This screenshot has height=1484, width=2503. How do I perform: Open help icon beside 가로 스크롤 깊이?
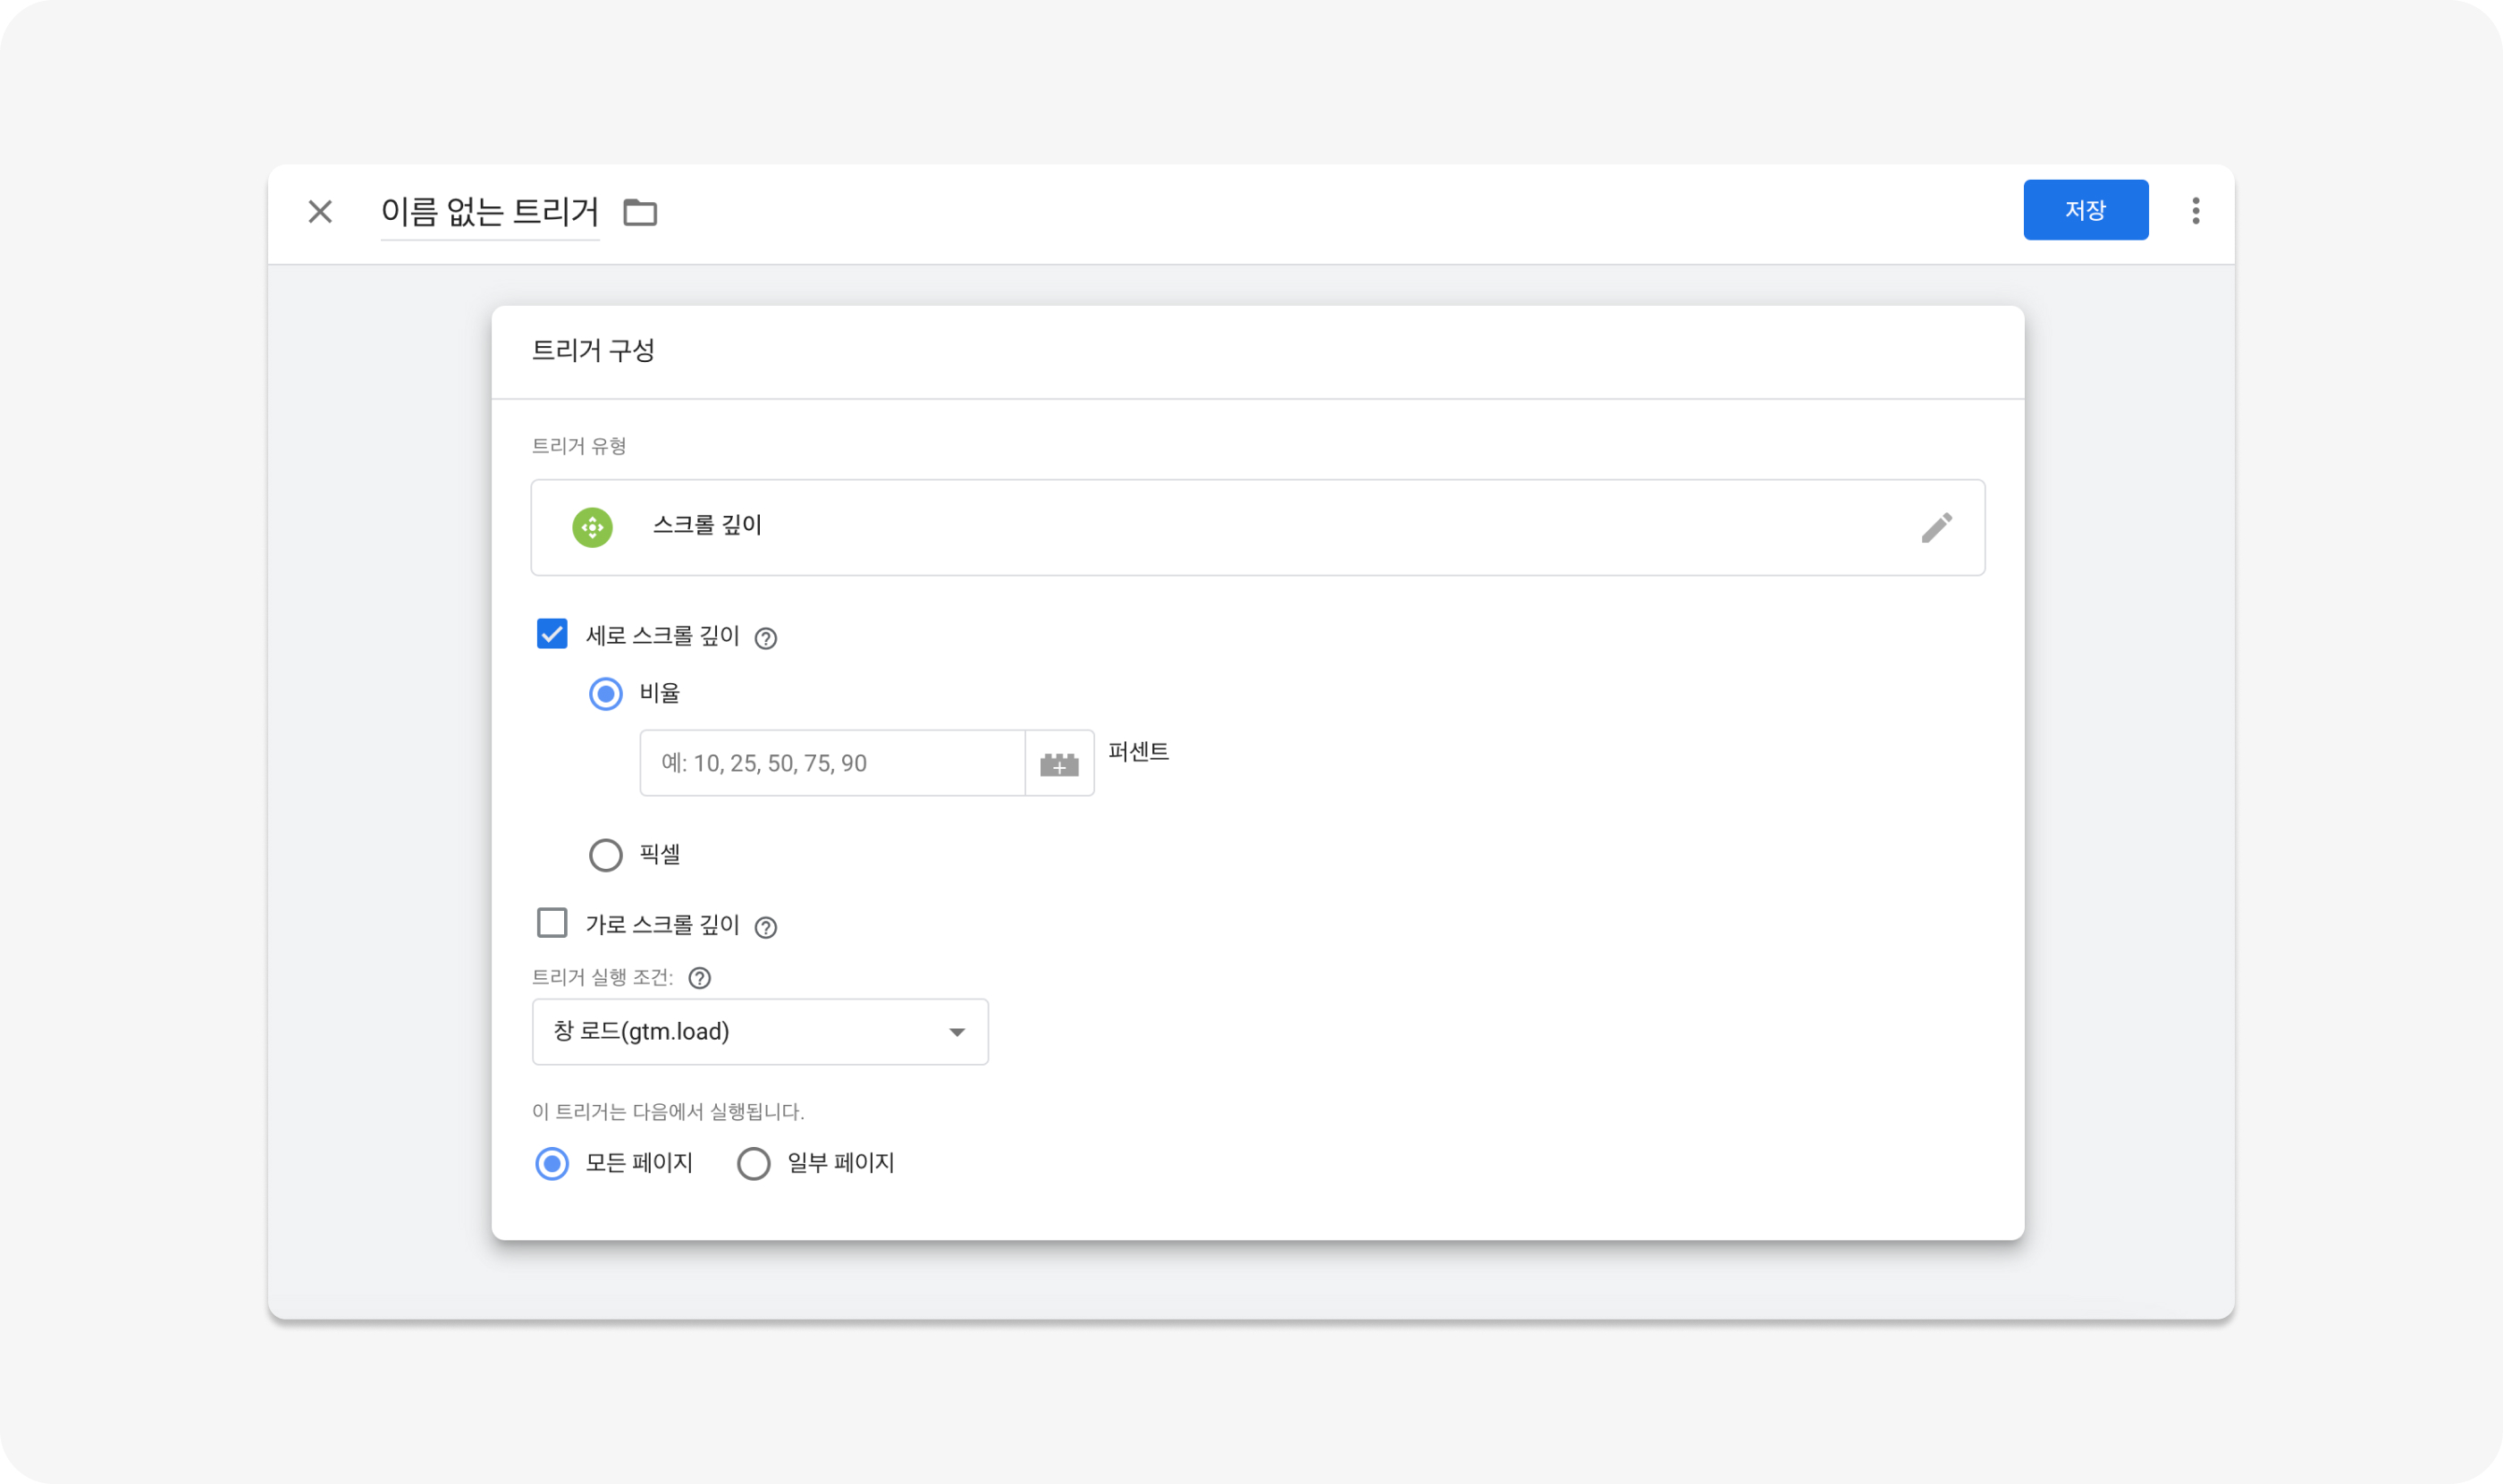coord(765,928)
